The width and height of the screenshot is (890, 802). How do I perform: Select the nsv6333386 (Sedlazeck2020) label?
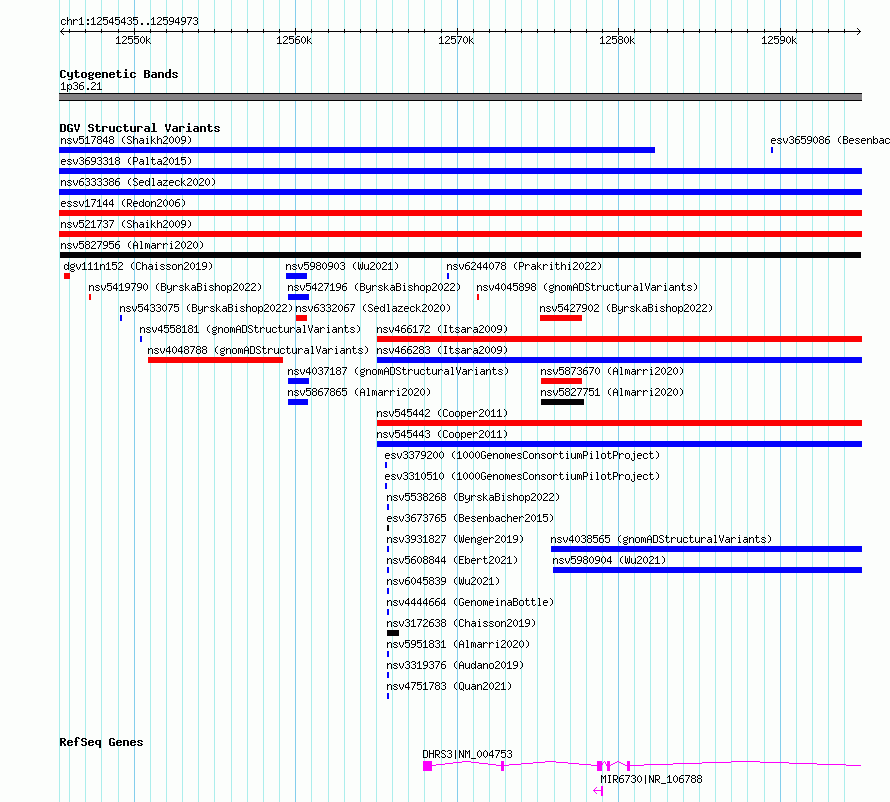pos(138,182)
